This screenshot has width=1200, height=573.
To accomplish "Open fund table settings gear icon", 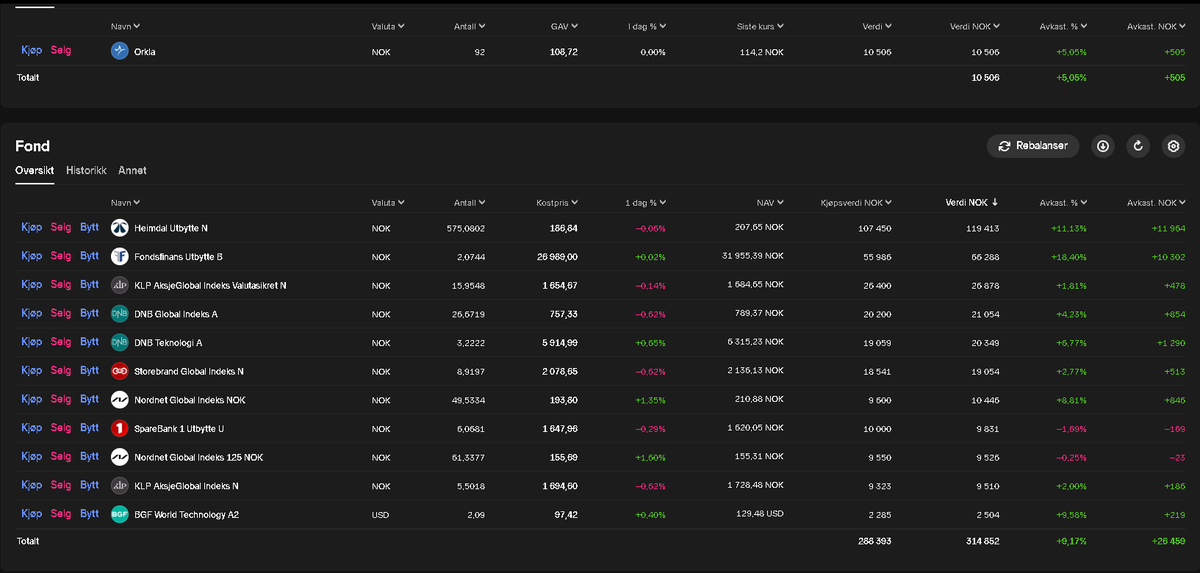I will pos(1174,146).
